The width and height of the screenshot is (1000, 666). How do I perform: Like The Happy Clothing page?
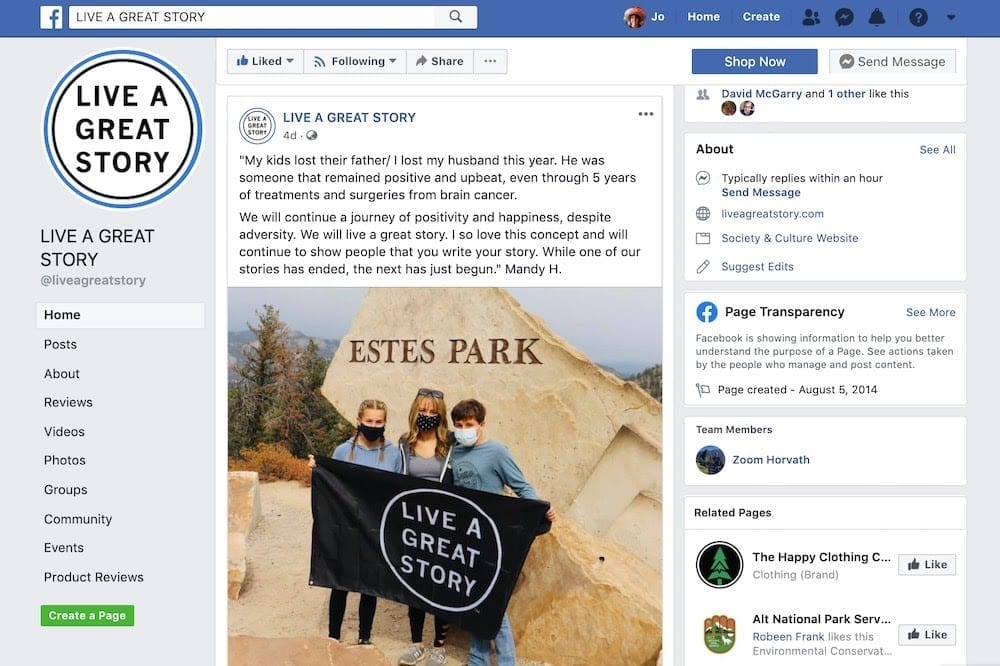point(927,565)
